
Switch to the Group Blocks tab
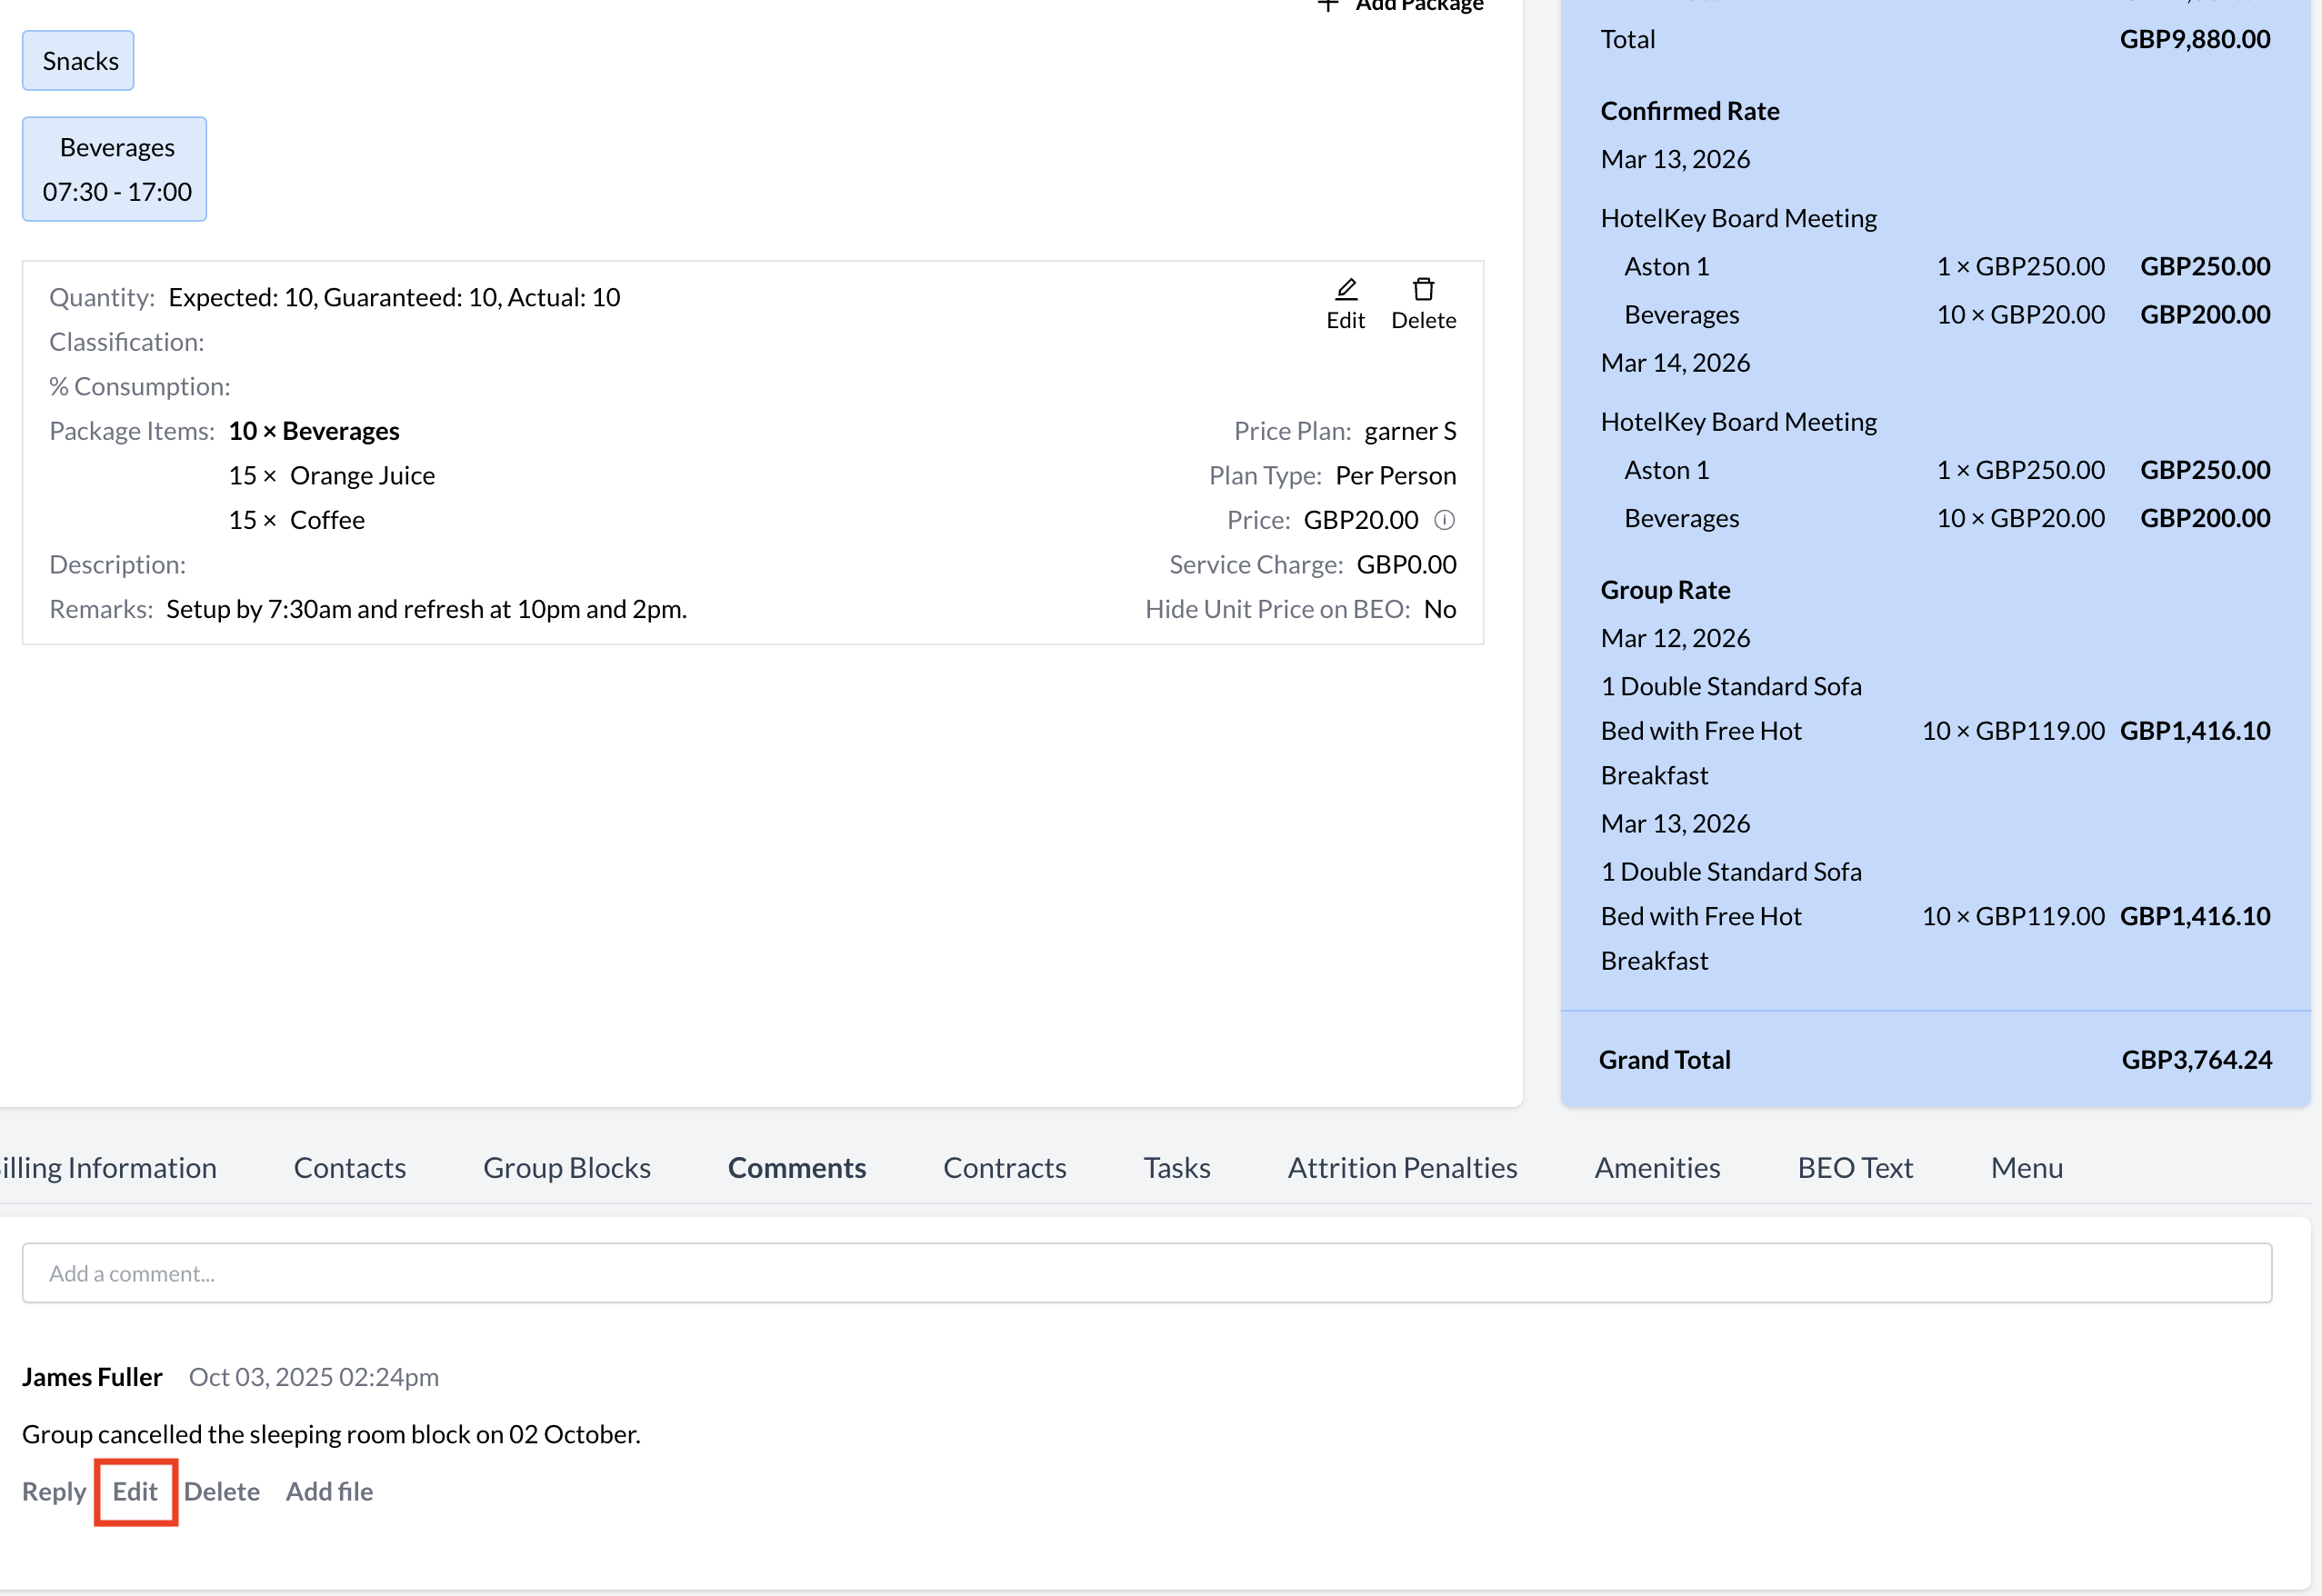point(566,1167)
